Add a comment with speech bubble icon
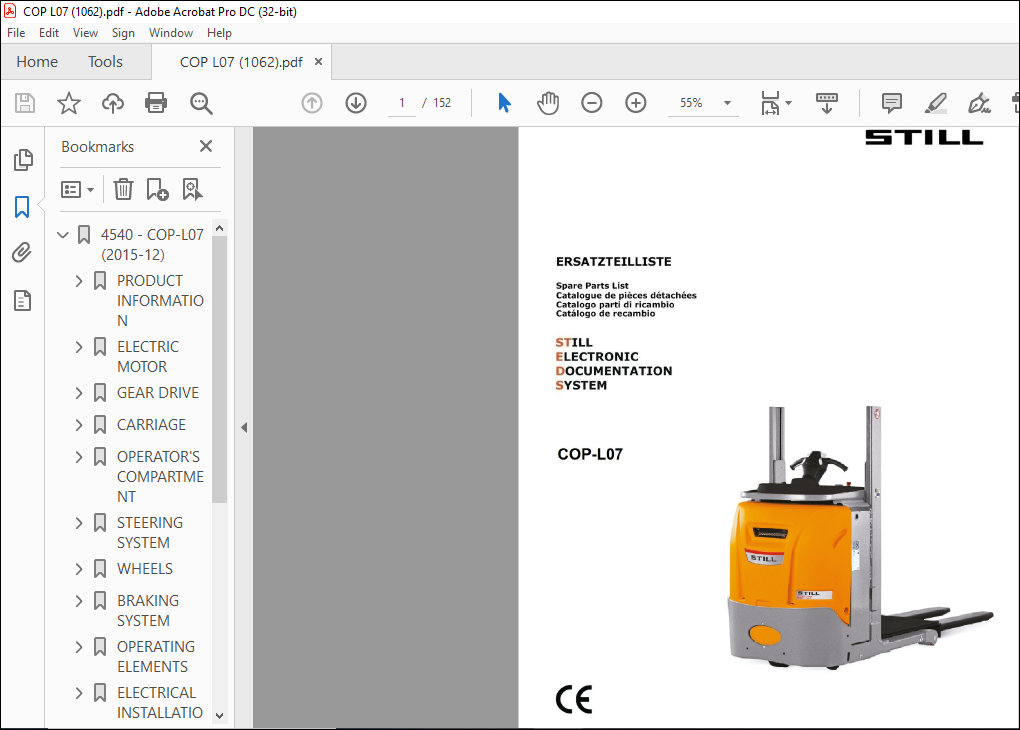Image resolution: width=1020 pixels, height=730 pixels. (x=891, y=103)
